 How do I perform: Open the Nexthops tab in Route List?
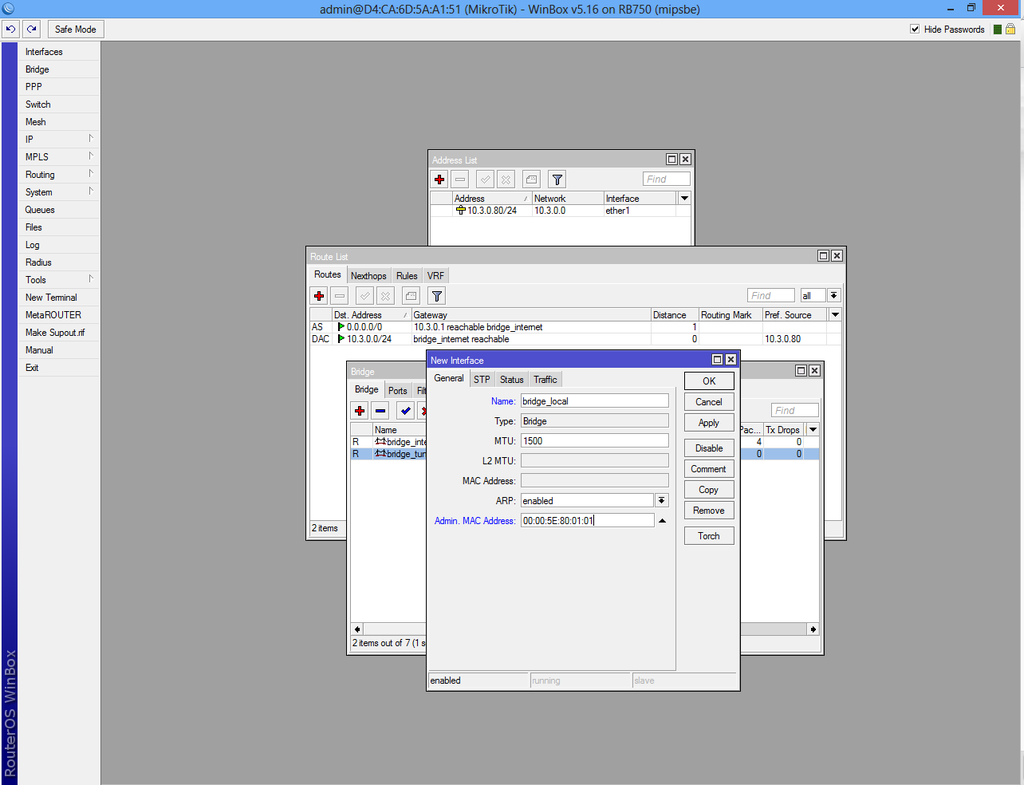pyautogui.click(x=368, y=275)
